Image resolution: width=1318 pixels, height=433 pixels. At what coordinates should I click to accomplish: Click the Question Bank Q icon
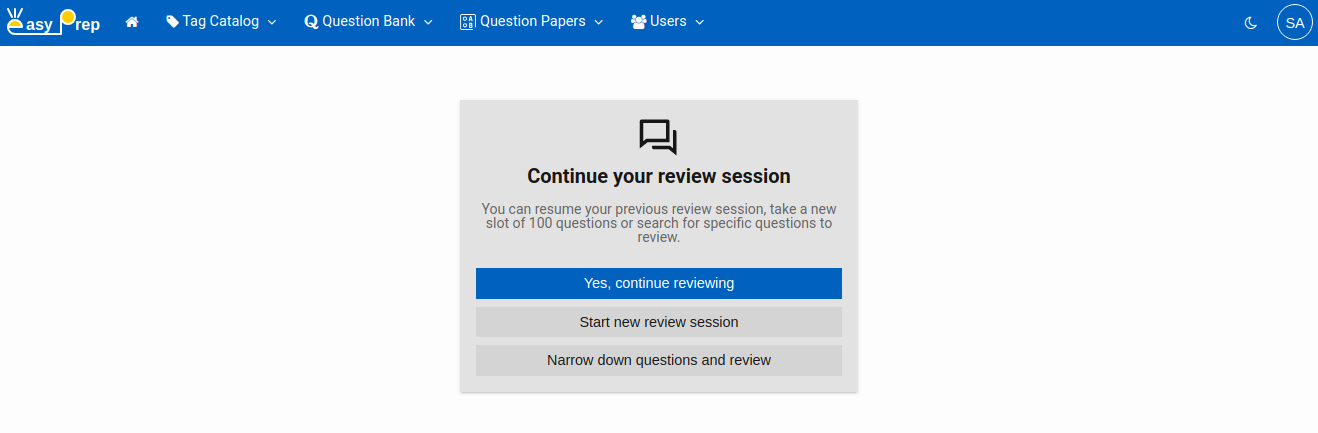(311, 22)
